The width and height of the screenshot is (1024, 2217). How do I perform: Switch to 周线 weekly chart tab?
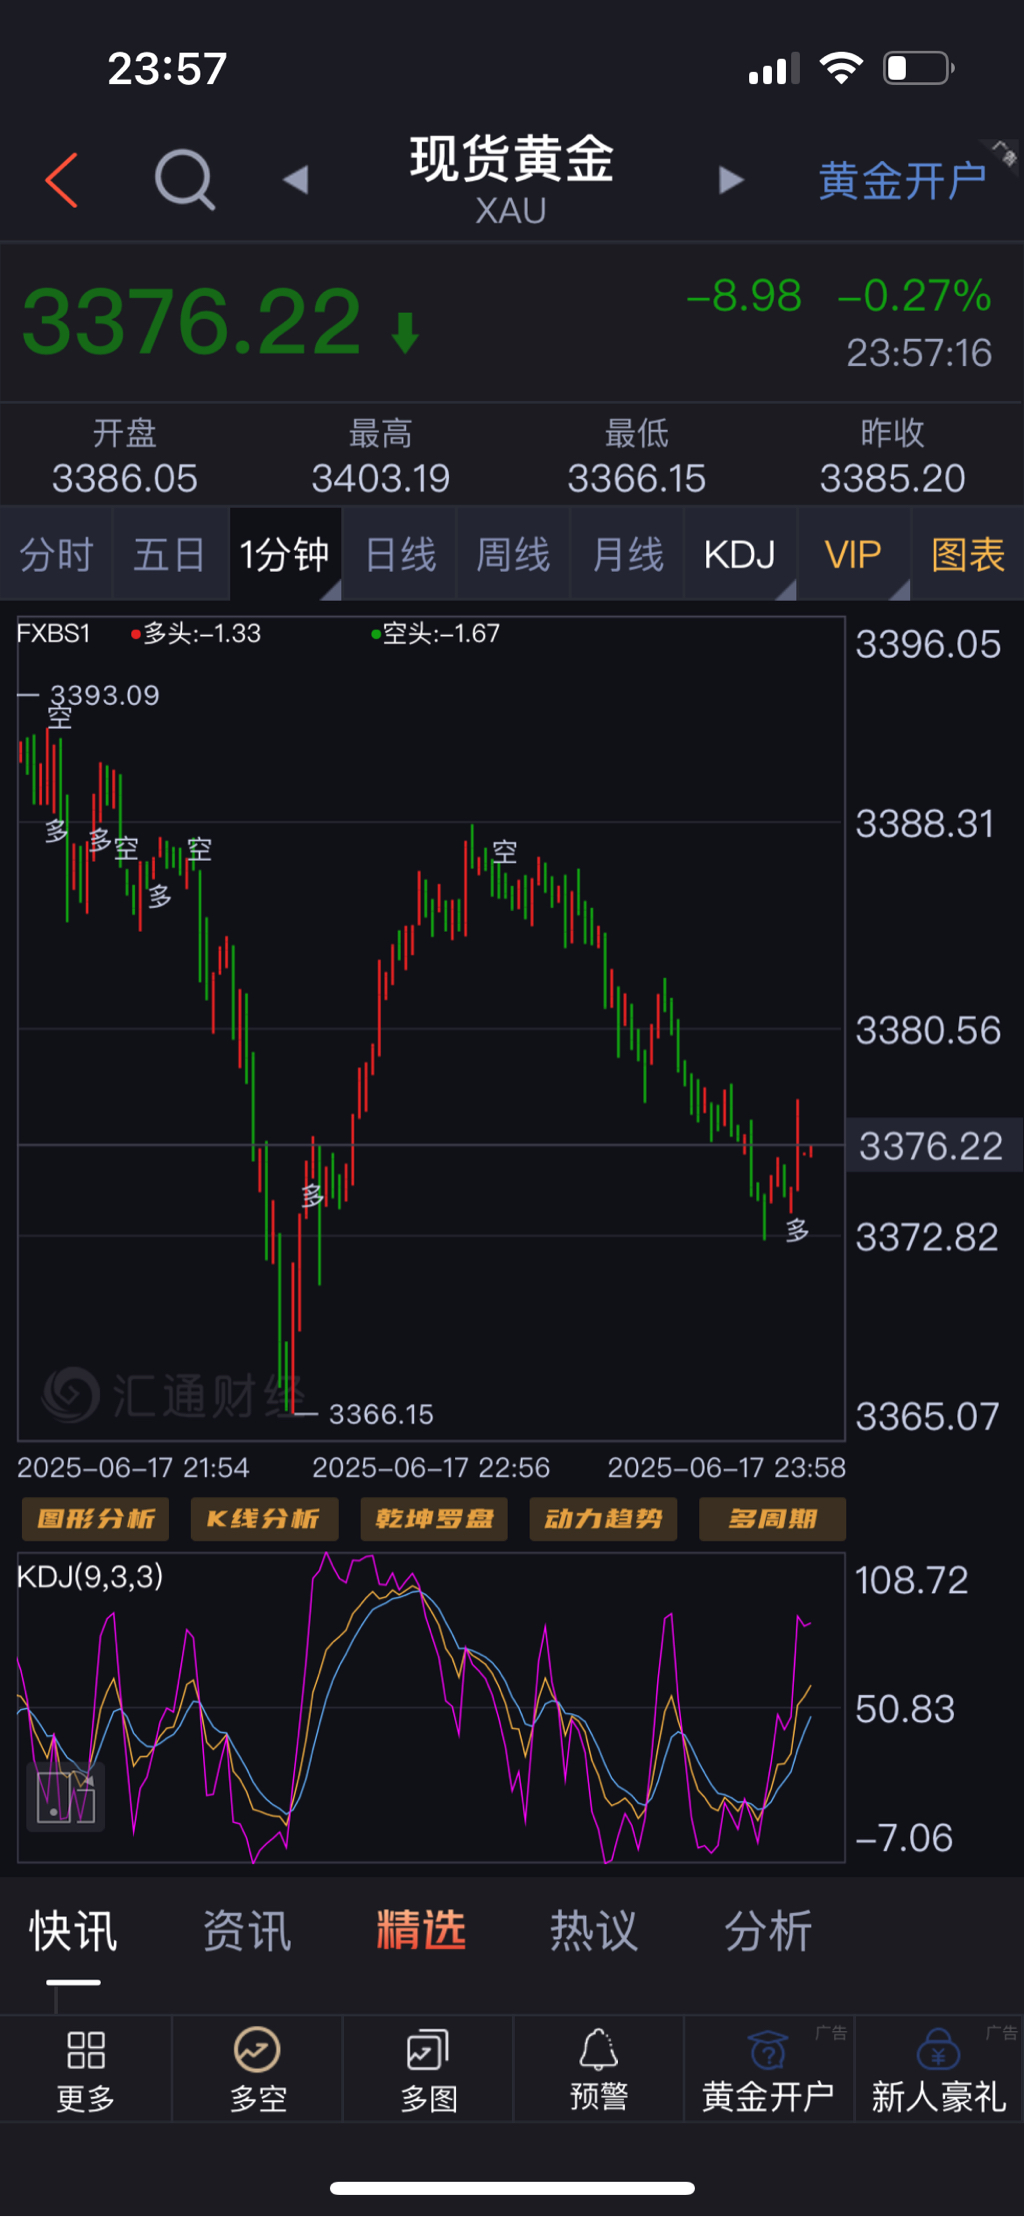coord(513,555)
